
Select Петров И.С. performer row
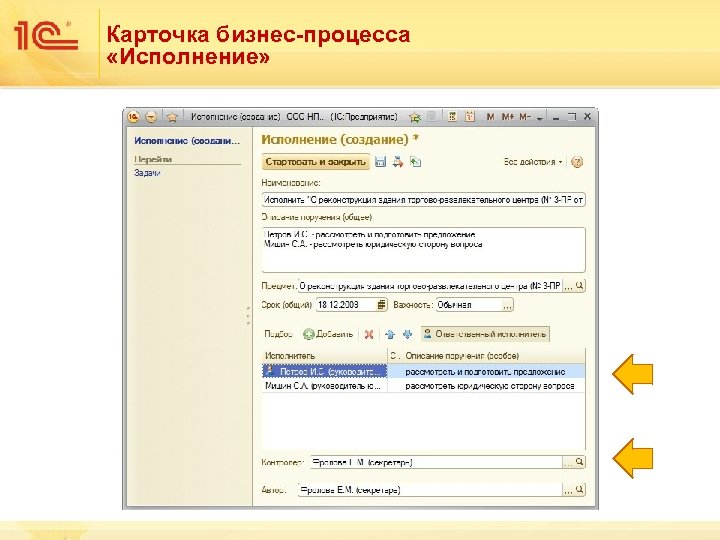325,371
